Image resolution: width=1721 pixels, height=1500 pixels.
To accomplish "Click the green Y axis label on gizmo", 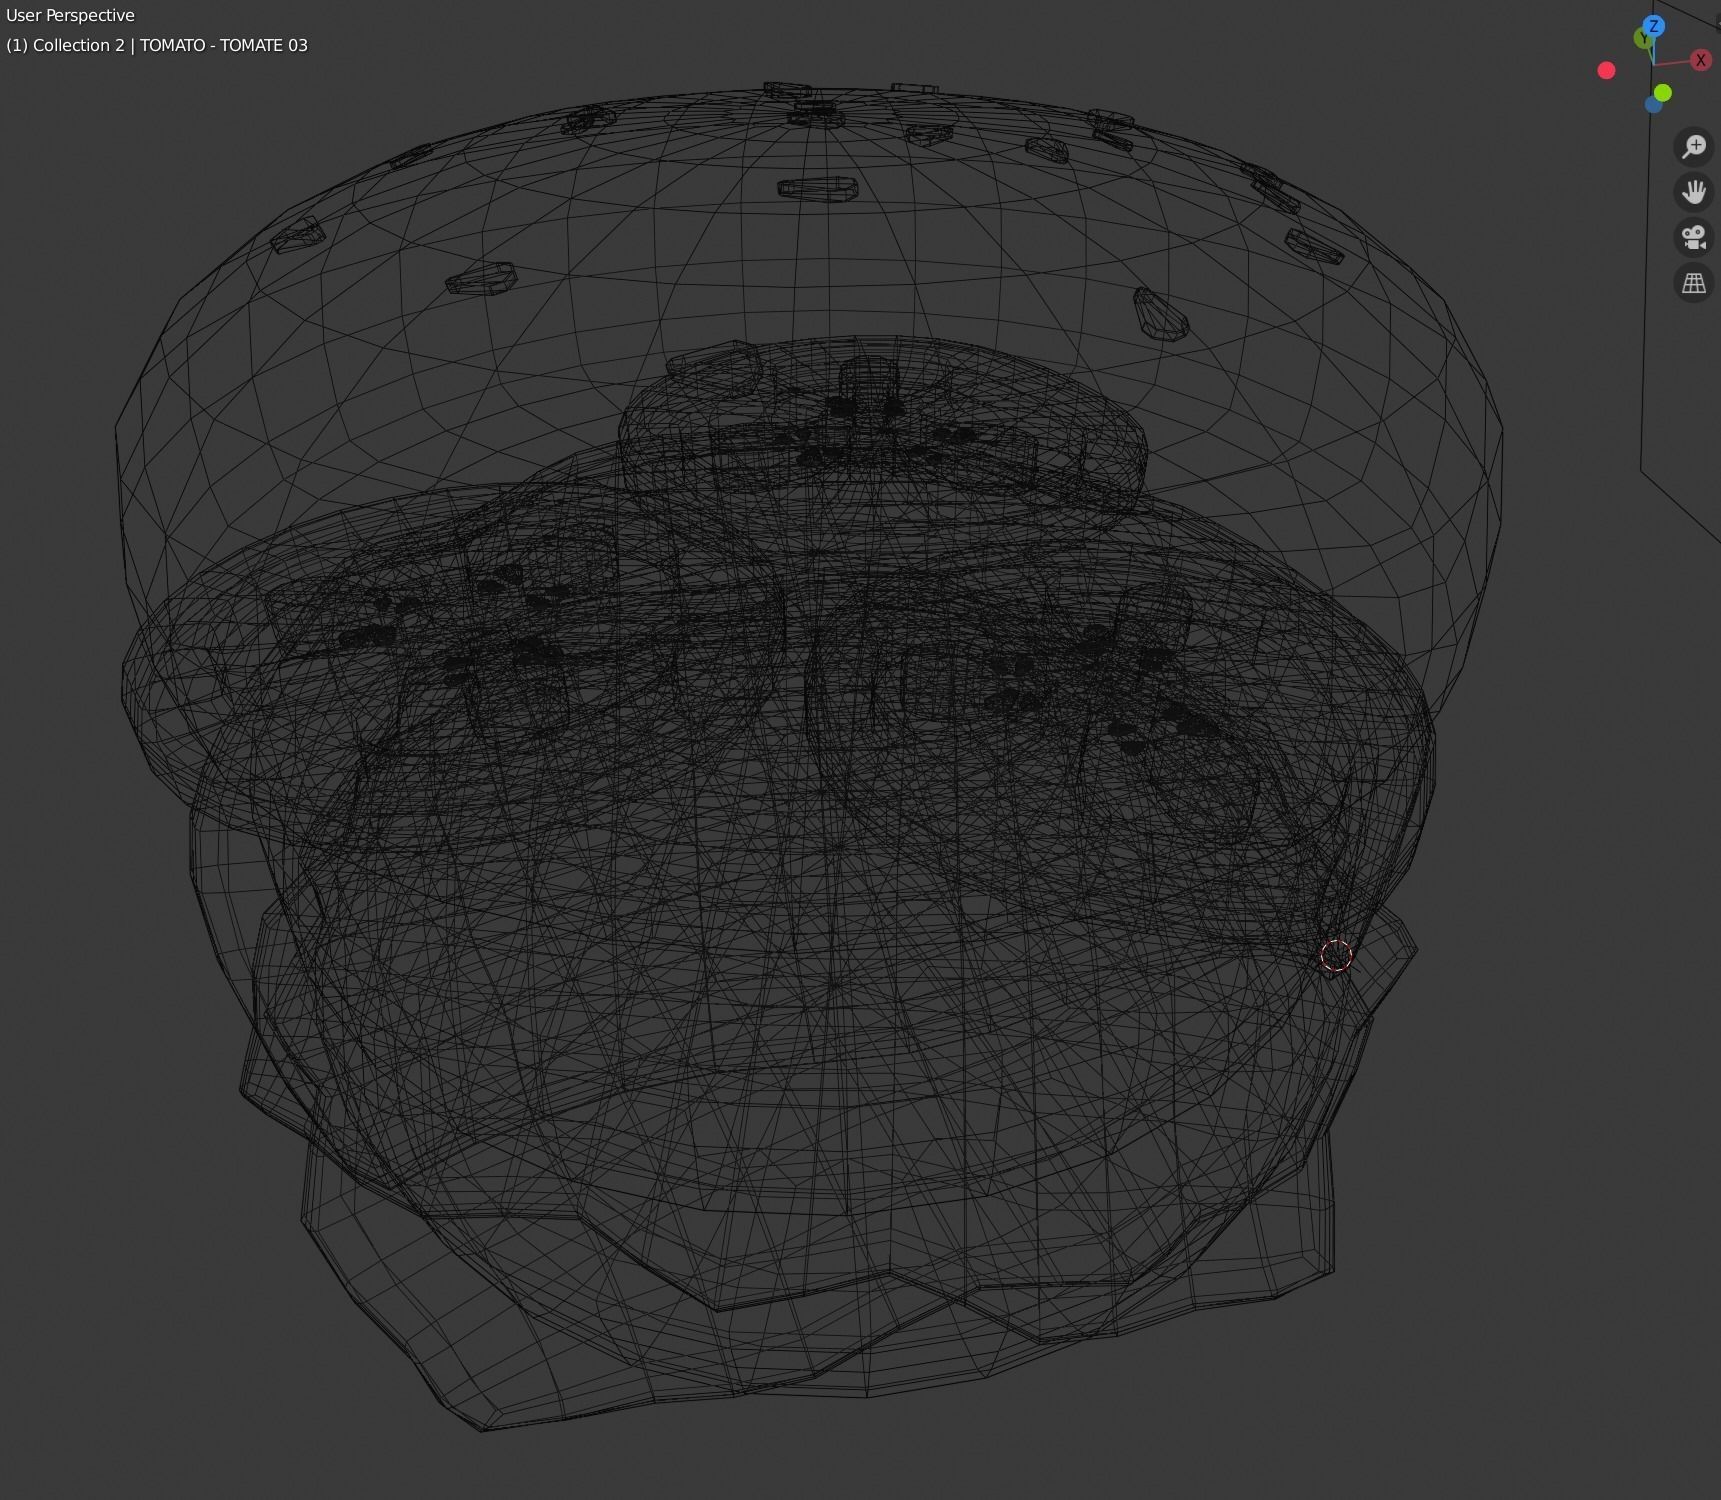I will click(x=1643, y=38).
